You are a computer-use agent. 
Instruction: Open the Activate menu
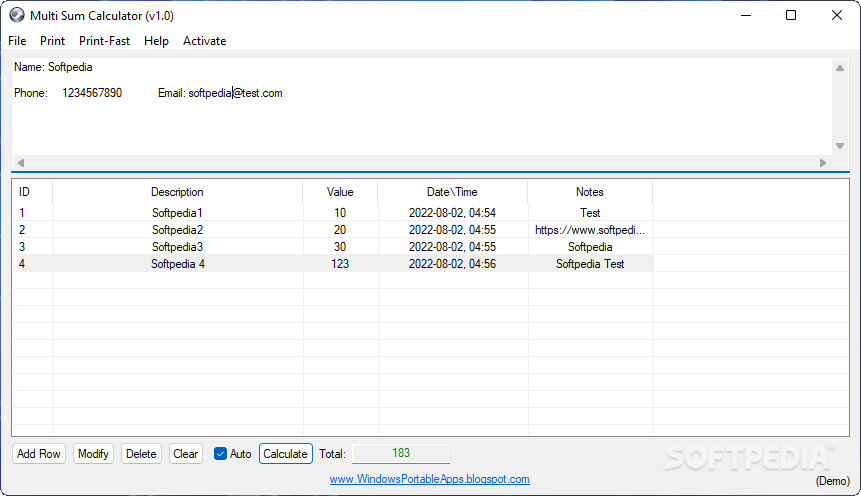pyautogui.click(x=204, y=41)
